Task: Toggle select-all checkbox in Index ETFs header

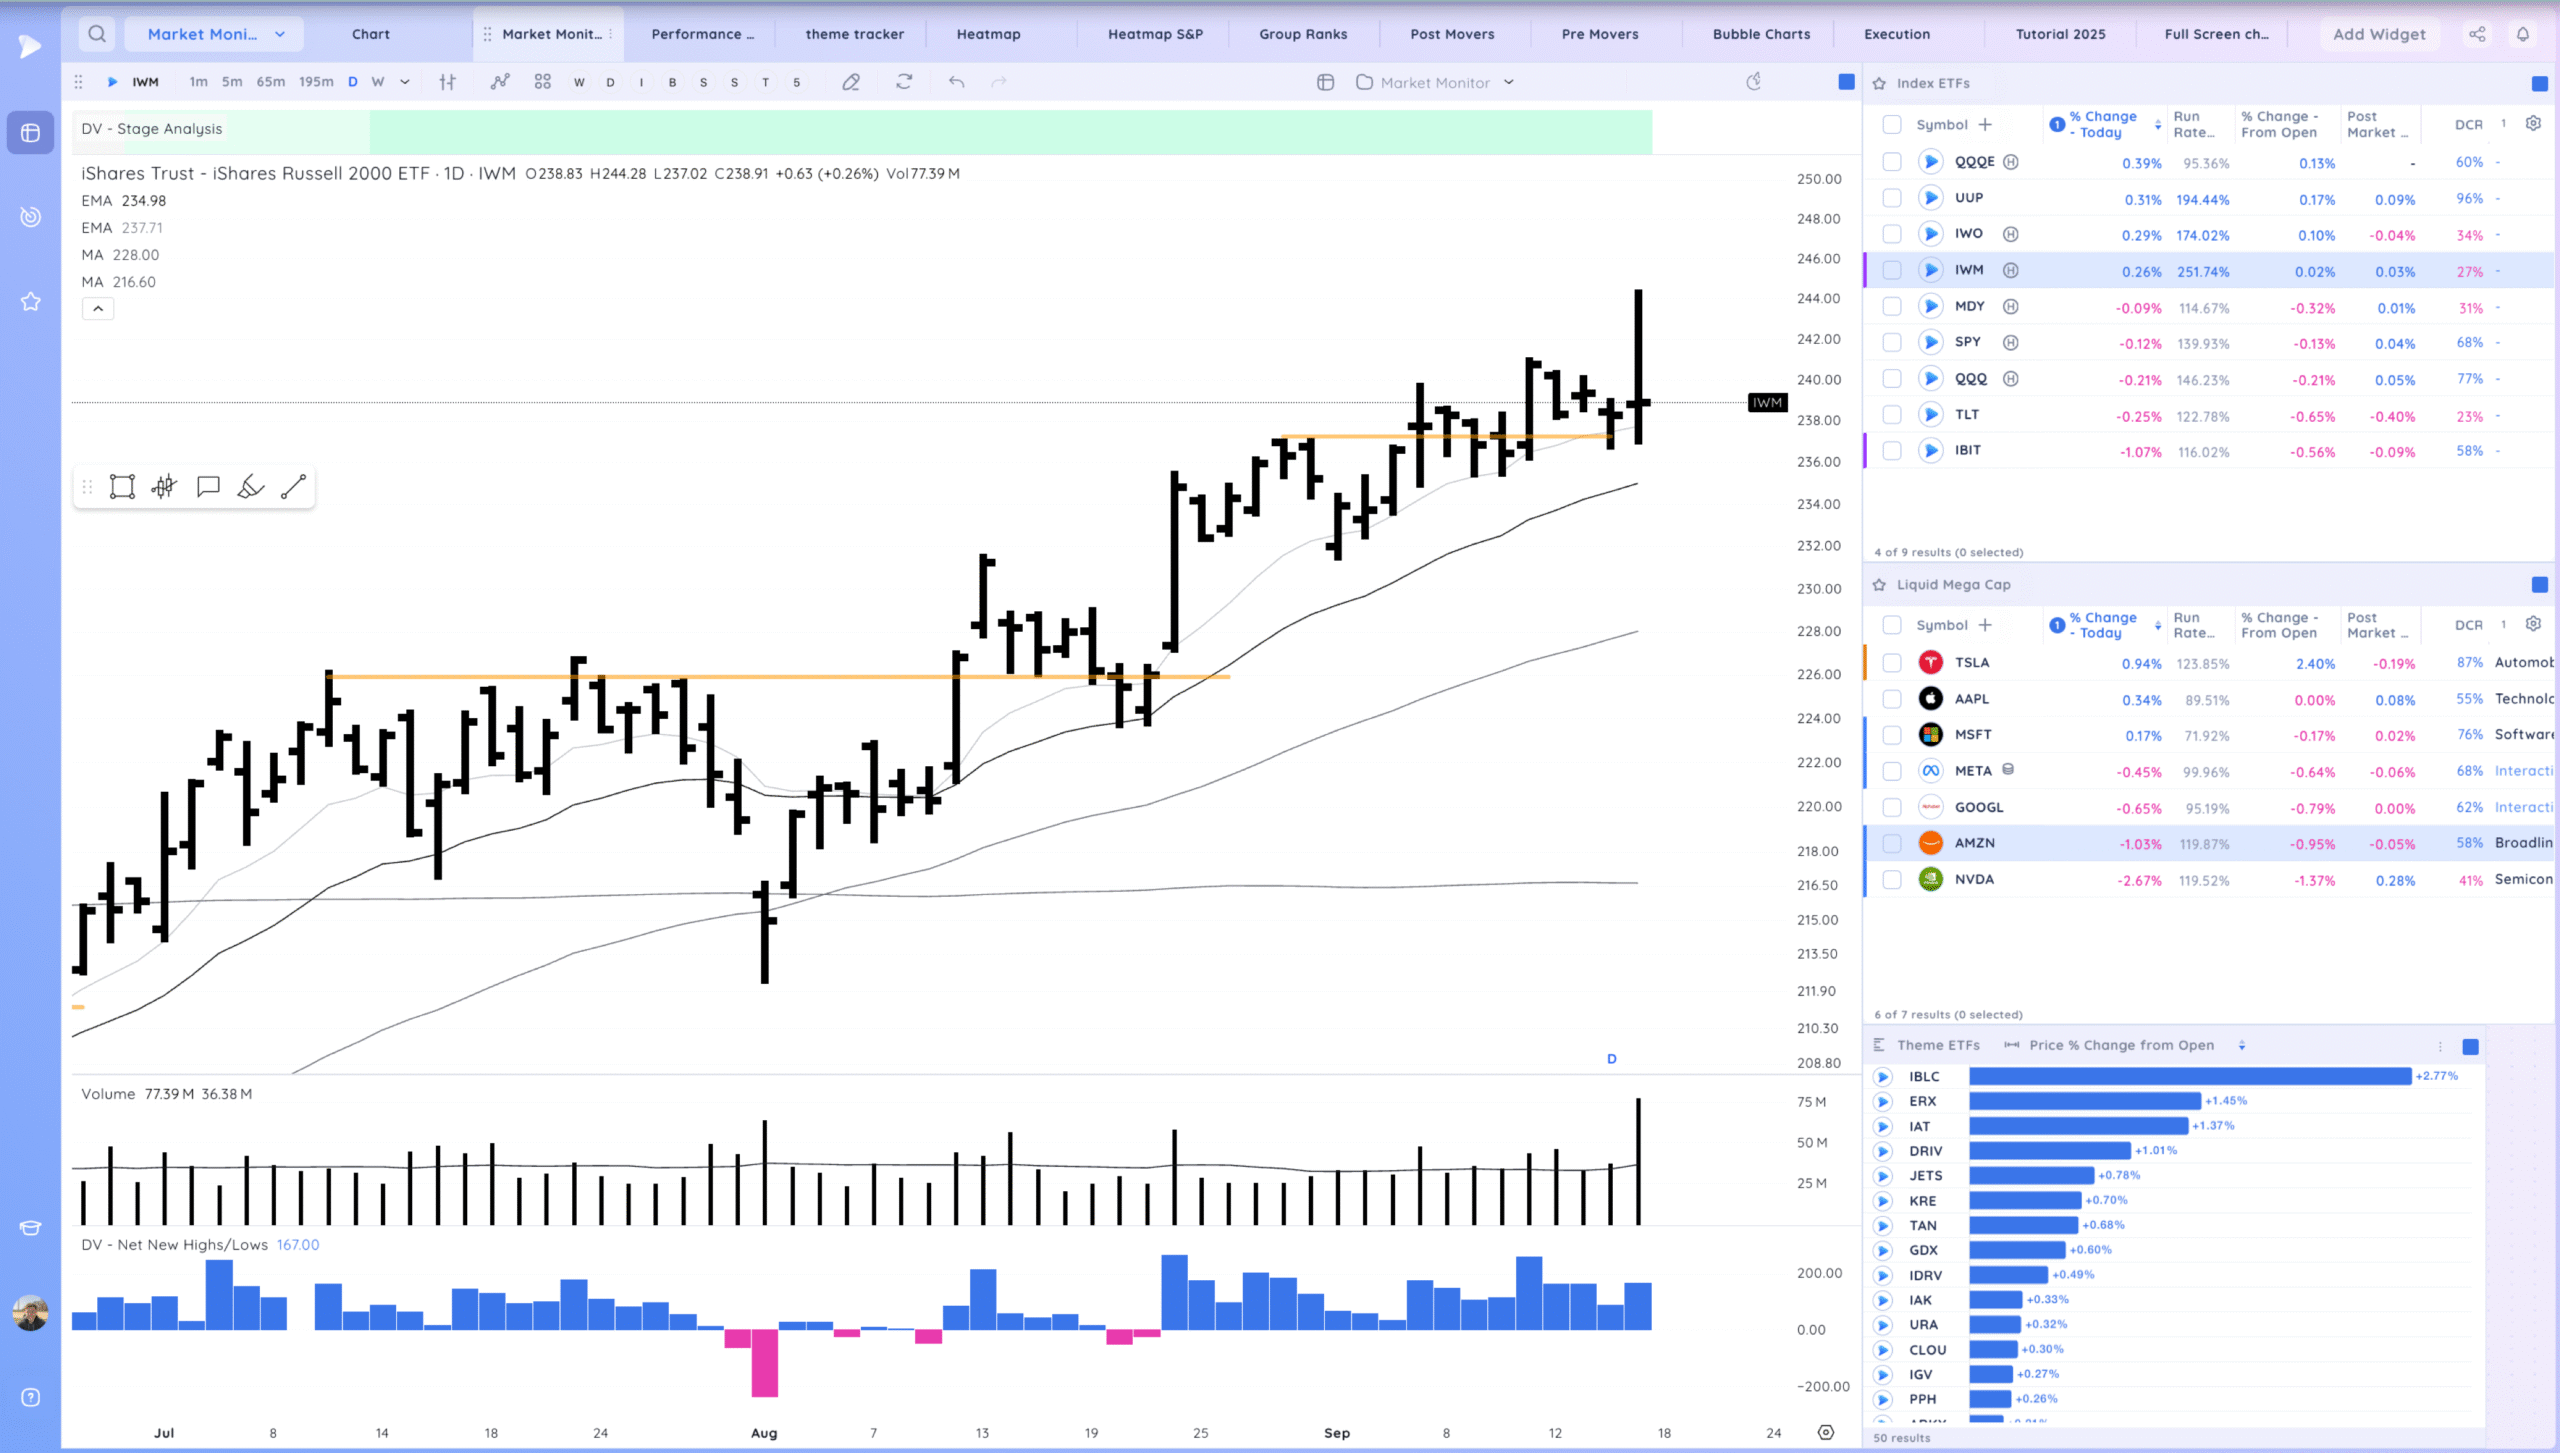Action: (1892, 125)
